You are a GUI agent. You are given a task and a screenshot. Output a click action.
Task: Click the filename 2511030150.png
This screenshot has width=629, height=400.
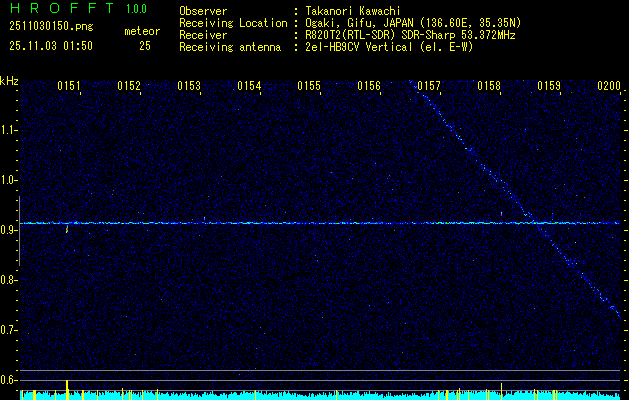click(51, 27)
